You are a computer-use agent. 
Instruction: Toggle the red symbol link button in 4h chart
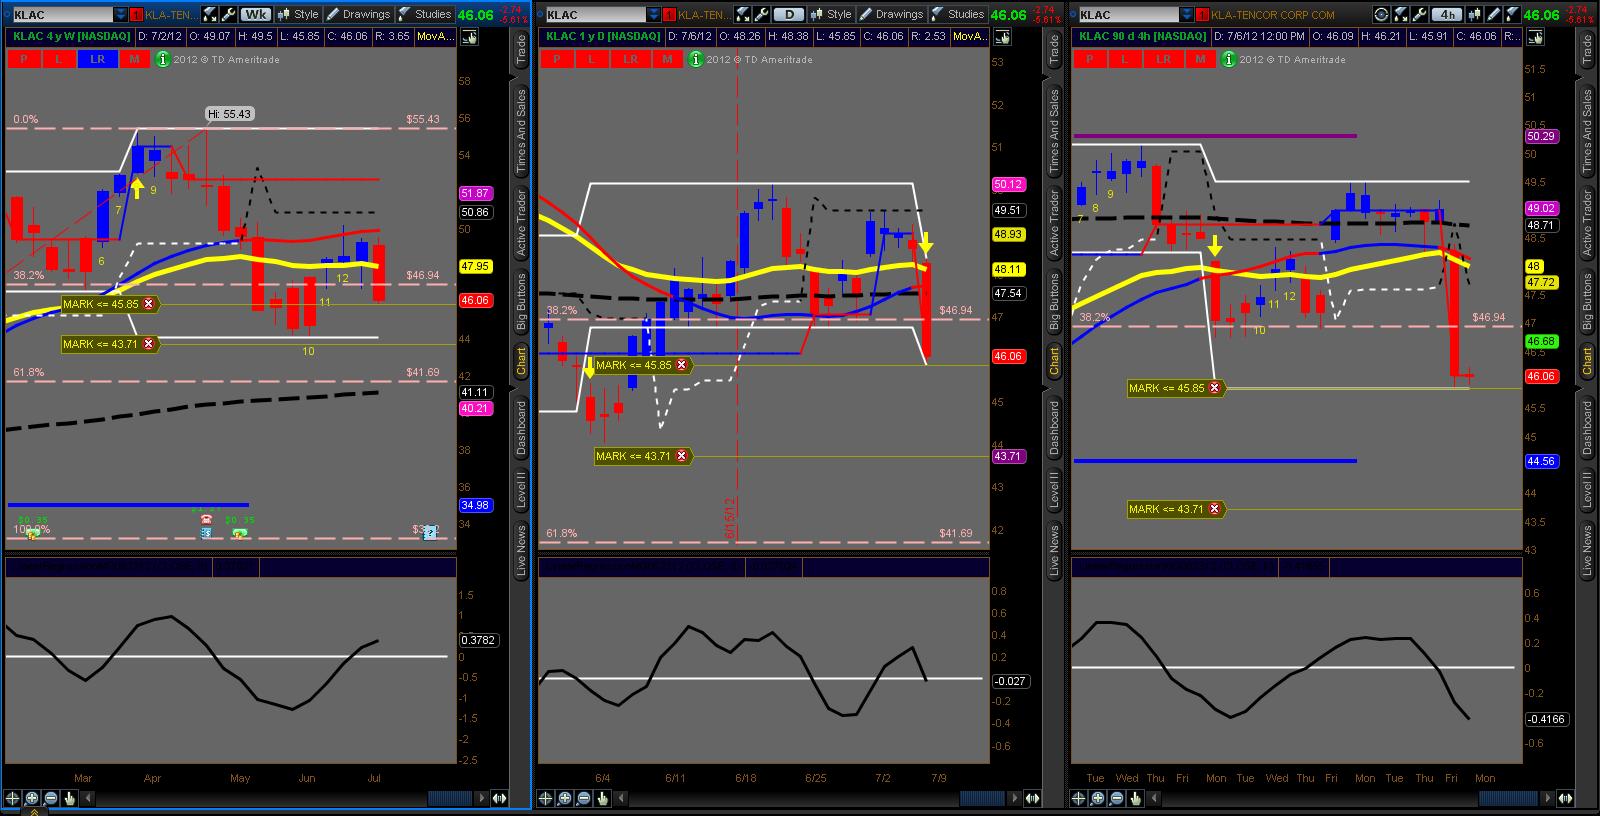(1202, 15)
